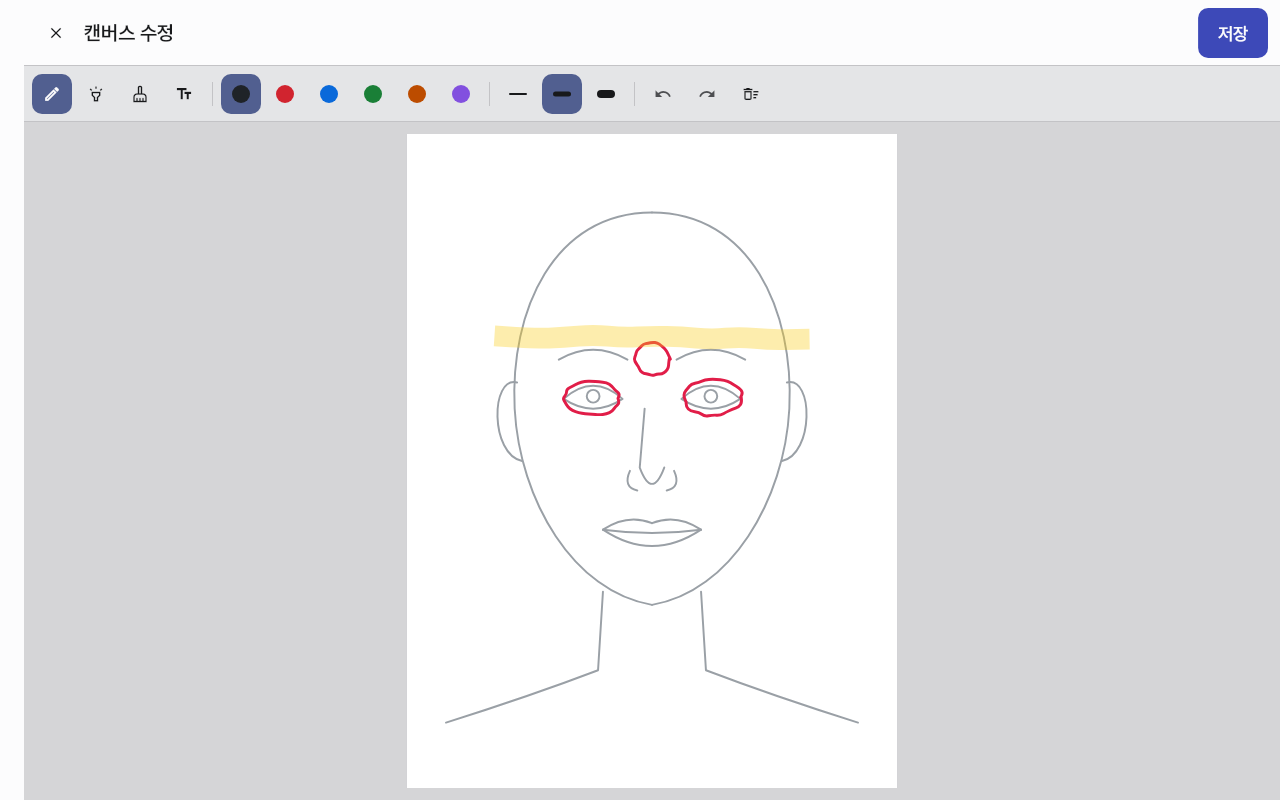
Task: Choose the red color swatch
Action: point(285,94)
